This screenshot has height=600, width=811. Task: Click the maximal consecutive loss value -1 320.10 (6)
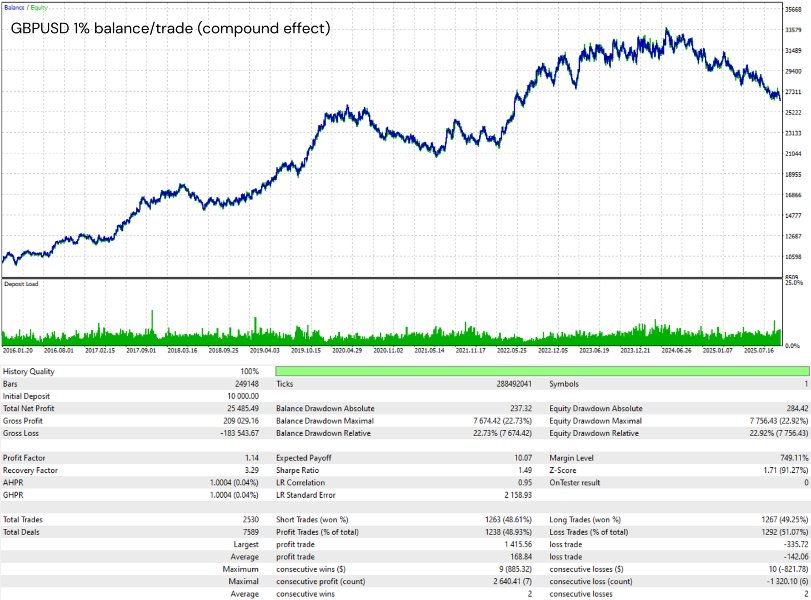pos(788,582)
